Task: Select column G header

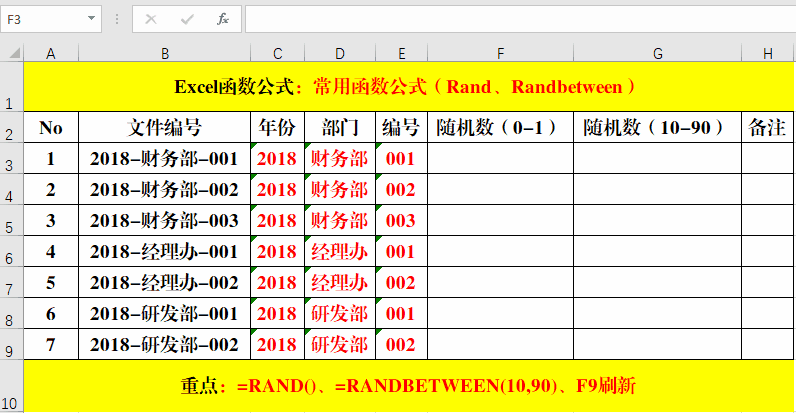Action: click(657, 53)
